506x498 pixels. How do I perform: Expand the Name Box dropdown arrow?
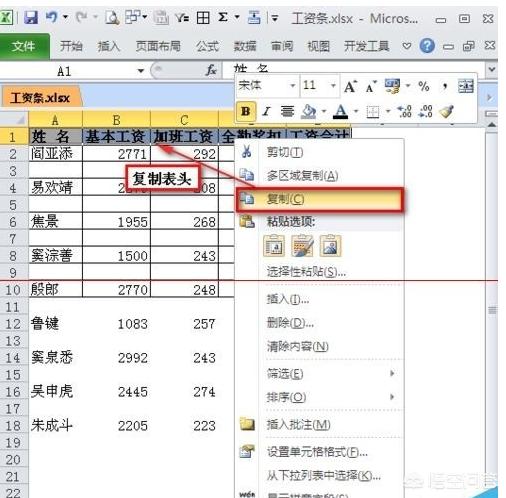tap(141, 71)
